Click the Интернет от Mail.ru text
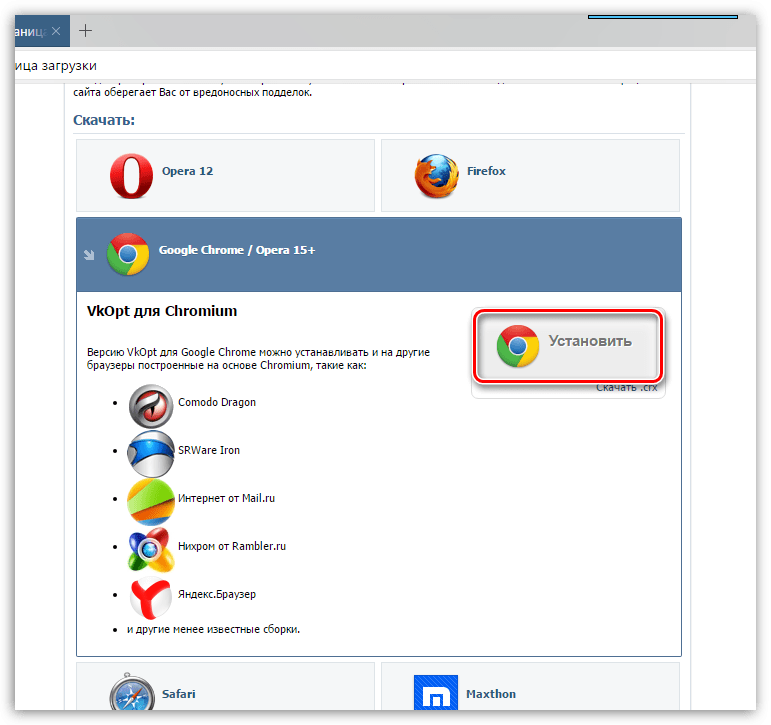 pos(226,498)
